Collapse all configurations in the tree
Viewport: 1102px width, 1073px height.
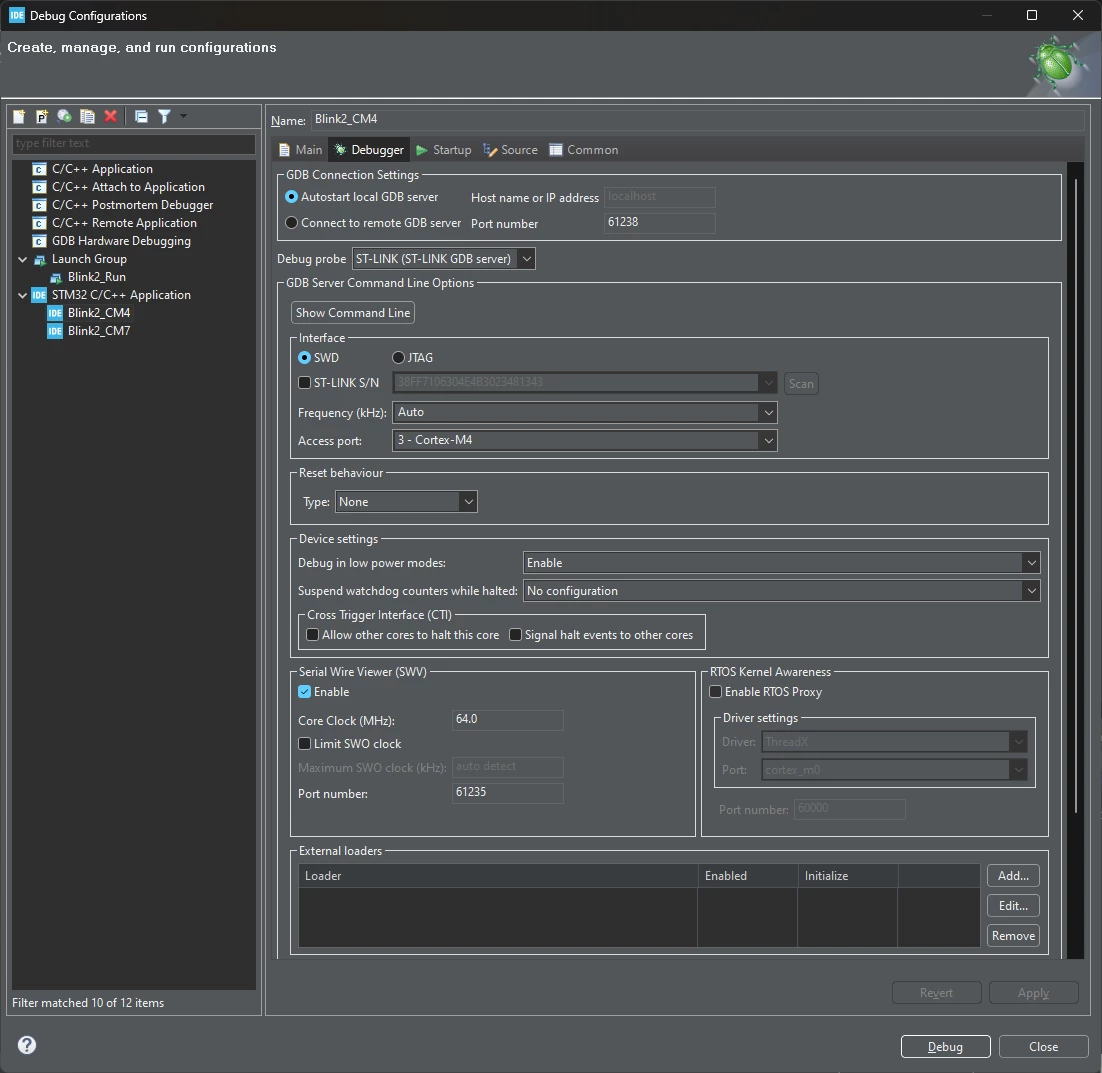(141, 117)
